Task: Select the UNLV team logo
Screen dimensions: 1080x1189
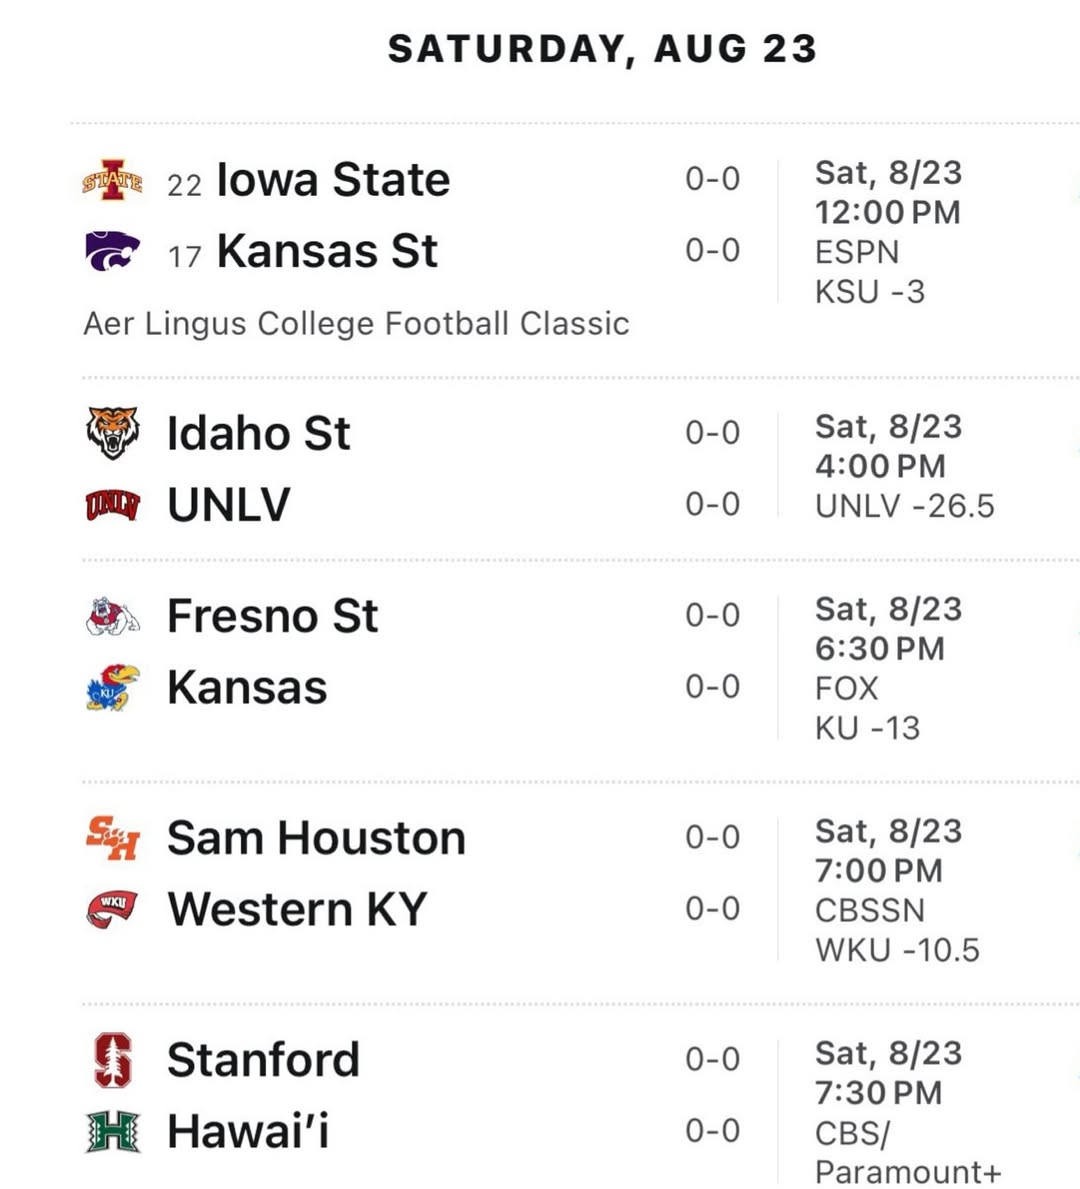Action: point(112,505)
